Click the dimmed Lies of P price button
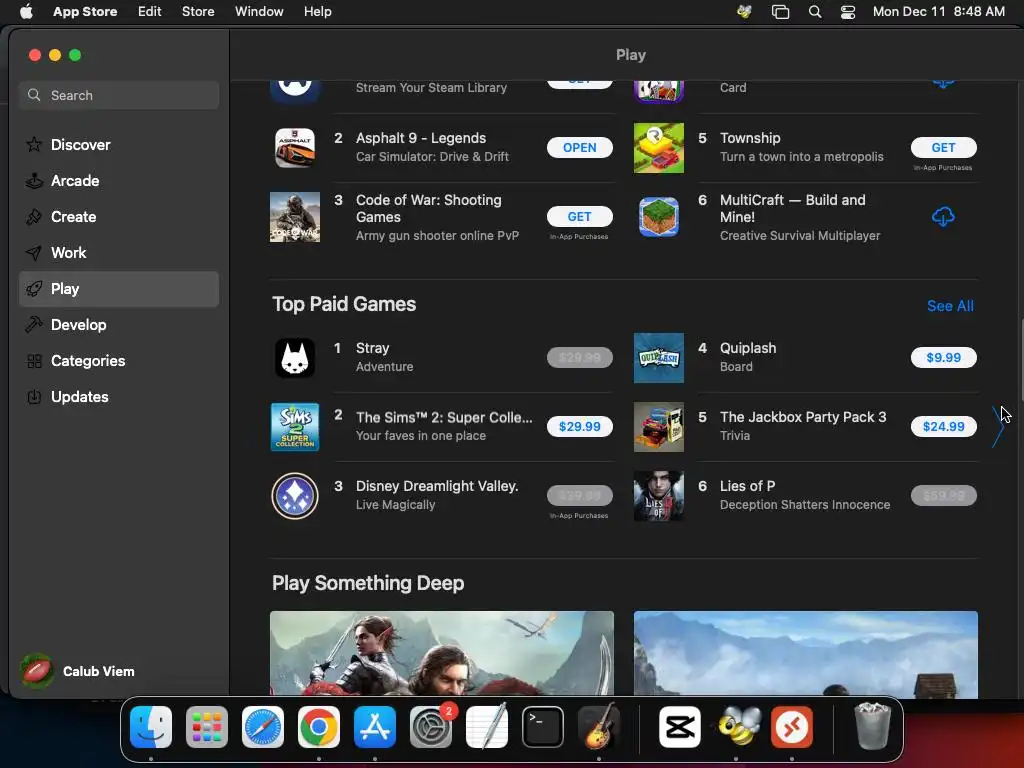The image size is (1024, 768). 943,495
